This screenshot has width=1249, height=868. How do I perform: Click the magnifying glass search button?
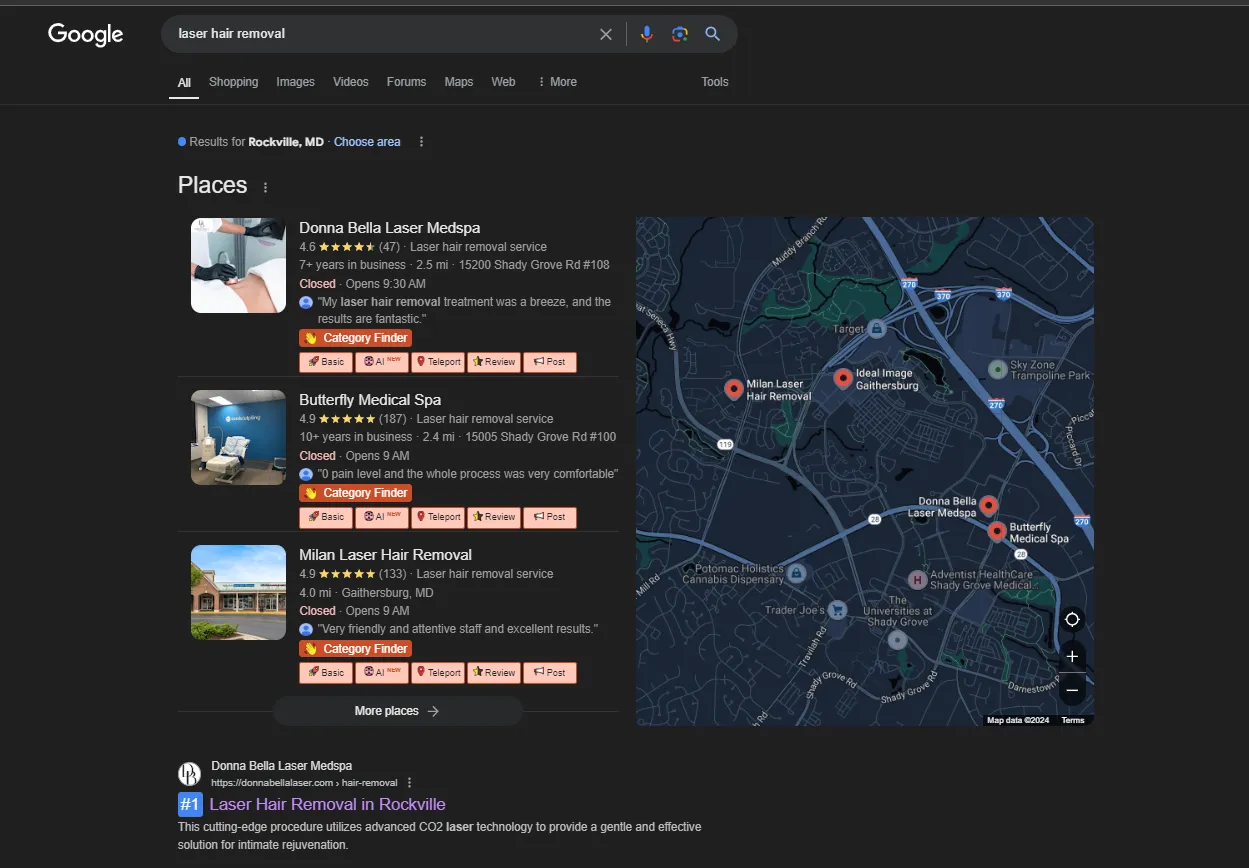click(x=713, y=34)
